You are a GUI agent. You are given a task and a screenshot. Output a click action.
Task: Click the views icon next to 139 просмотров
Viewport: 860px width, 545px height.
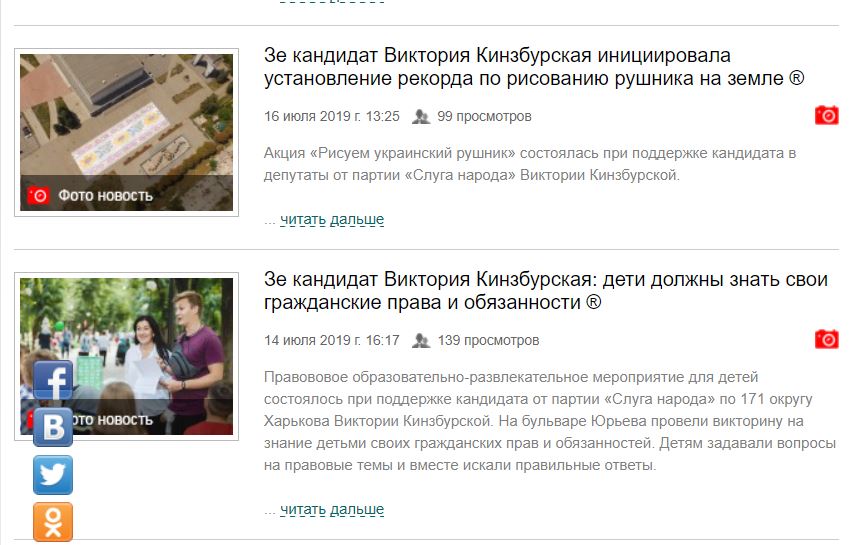point(421,340)
